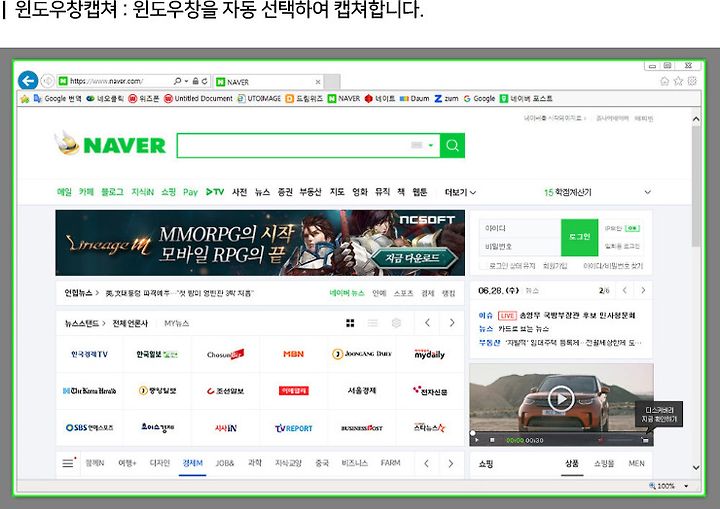This screenshot has width=720, height=509.
Task: Focus the 아이디 input field
Action: coord(520,228)
